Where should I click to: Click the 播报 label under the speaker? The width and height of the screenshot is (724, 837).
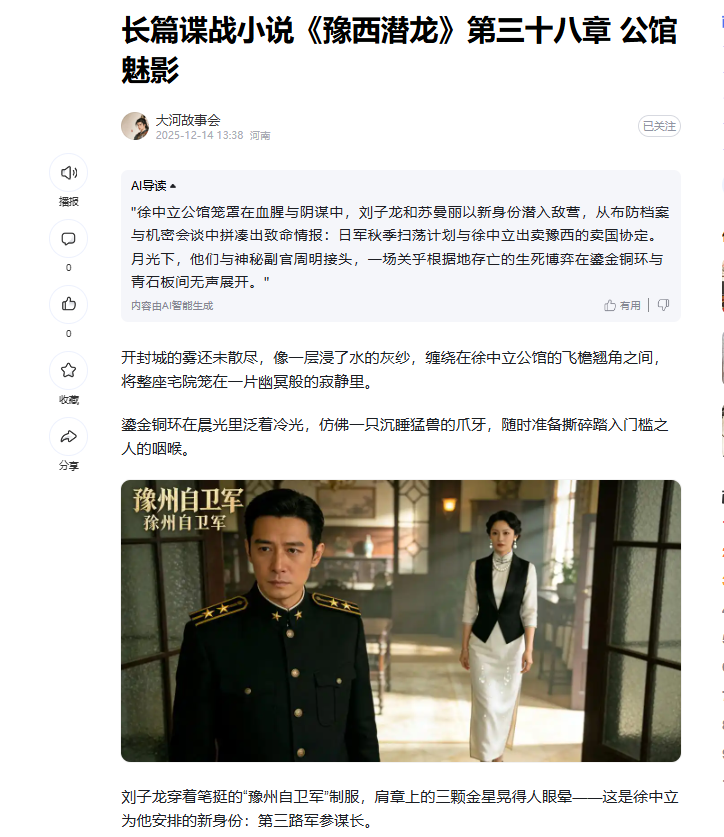[x=68, y=201]
